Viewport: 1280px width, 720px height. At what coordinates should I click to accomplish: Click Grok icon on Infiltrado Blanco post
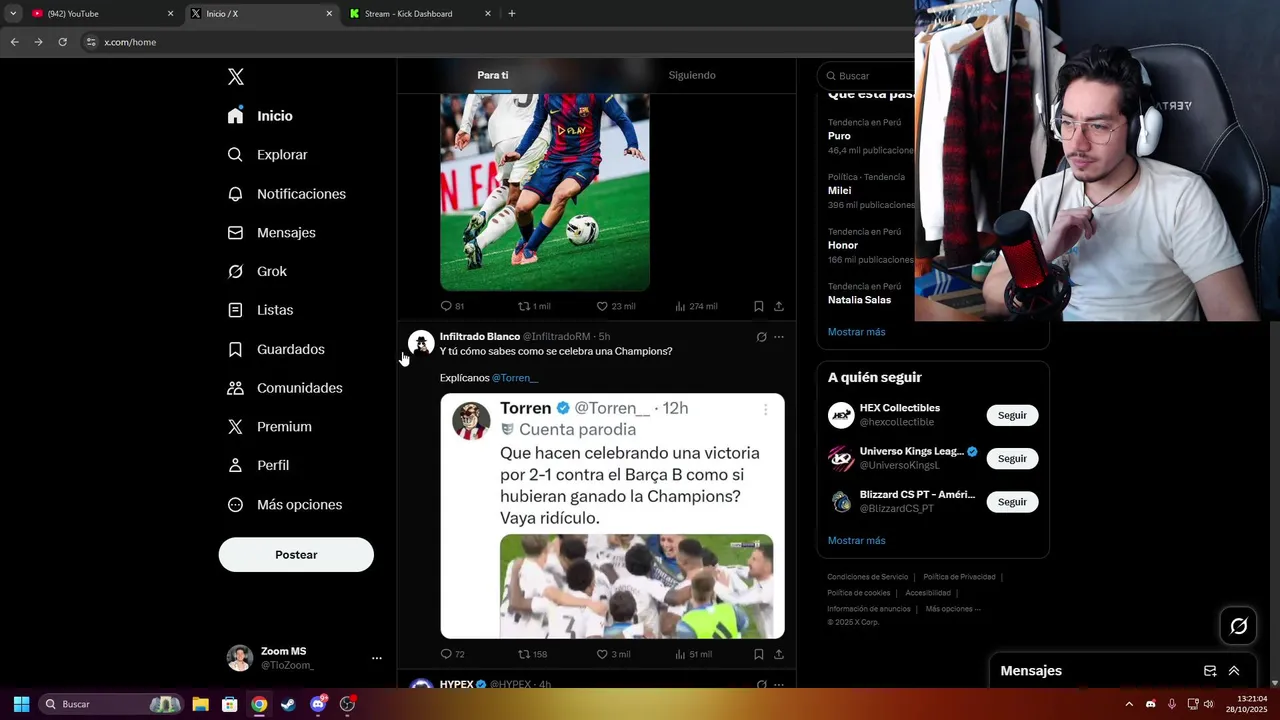[761, 337]
